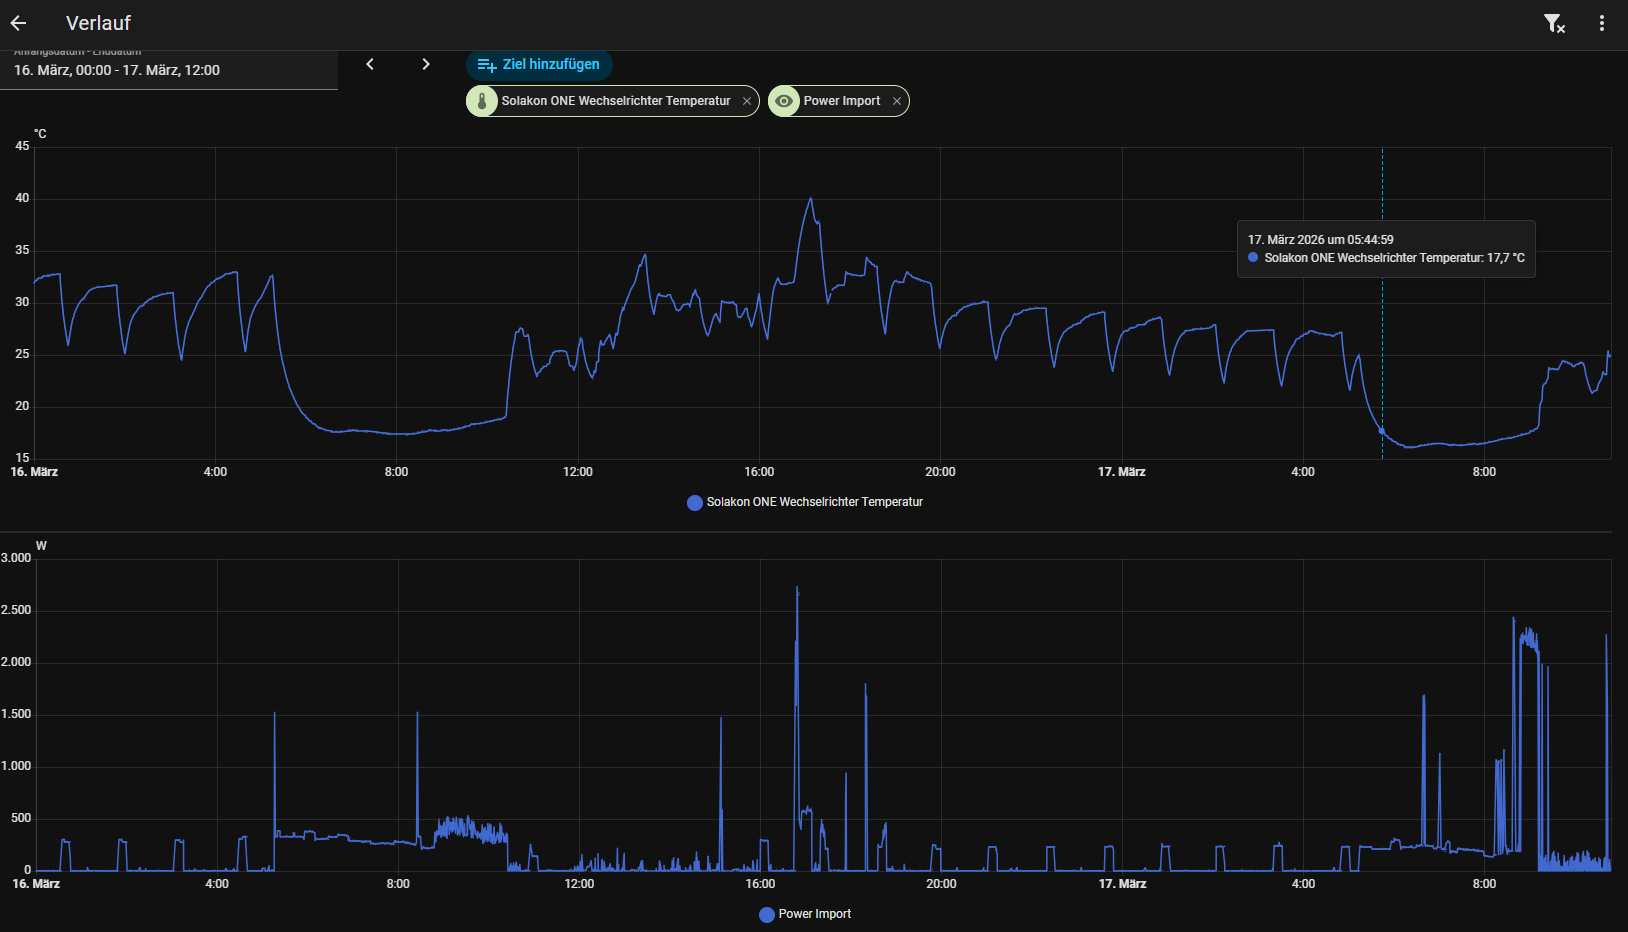
Task: Click the 16:00 label on the Power Import chart axis
Action: pos(760,884)
